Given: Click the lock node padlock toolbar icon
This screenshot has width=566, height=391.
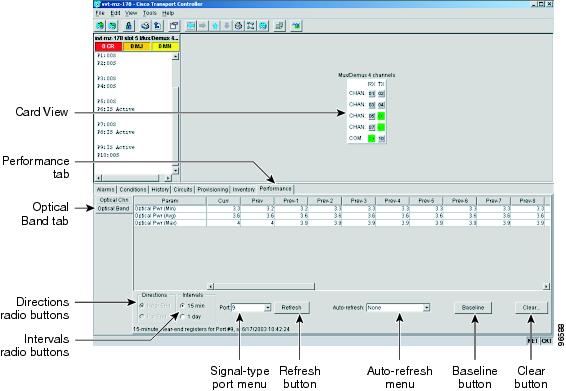Looking at the screenshot, I should coord(128,26).
